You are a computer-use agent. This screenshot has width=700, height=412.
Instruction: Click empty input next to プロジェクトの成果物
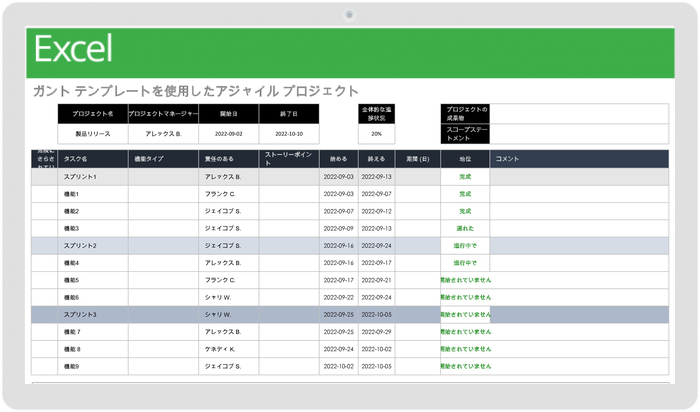pos(579,114)
